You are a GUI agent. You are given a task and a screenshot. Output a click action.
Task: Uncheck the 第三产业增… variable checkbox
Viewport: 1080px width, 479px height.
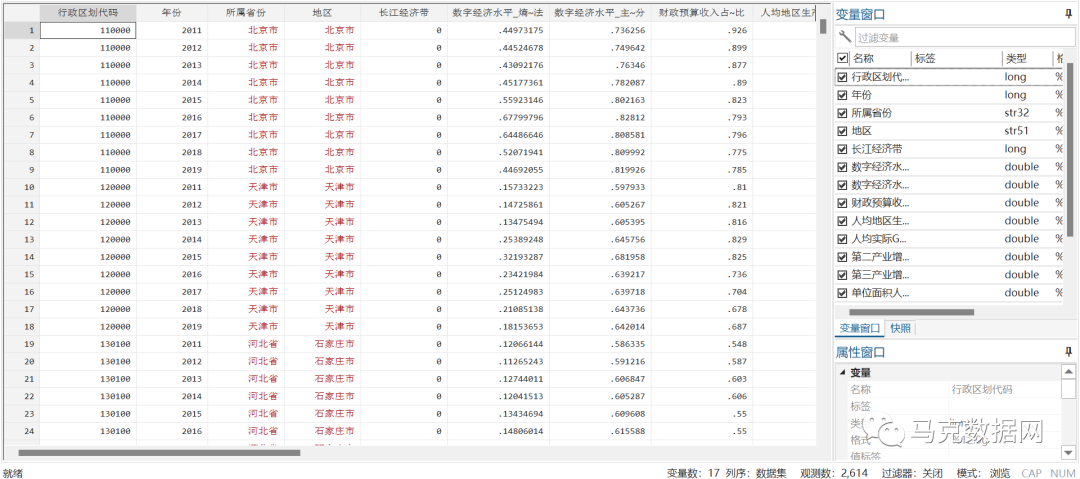[842, 274]
